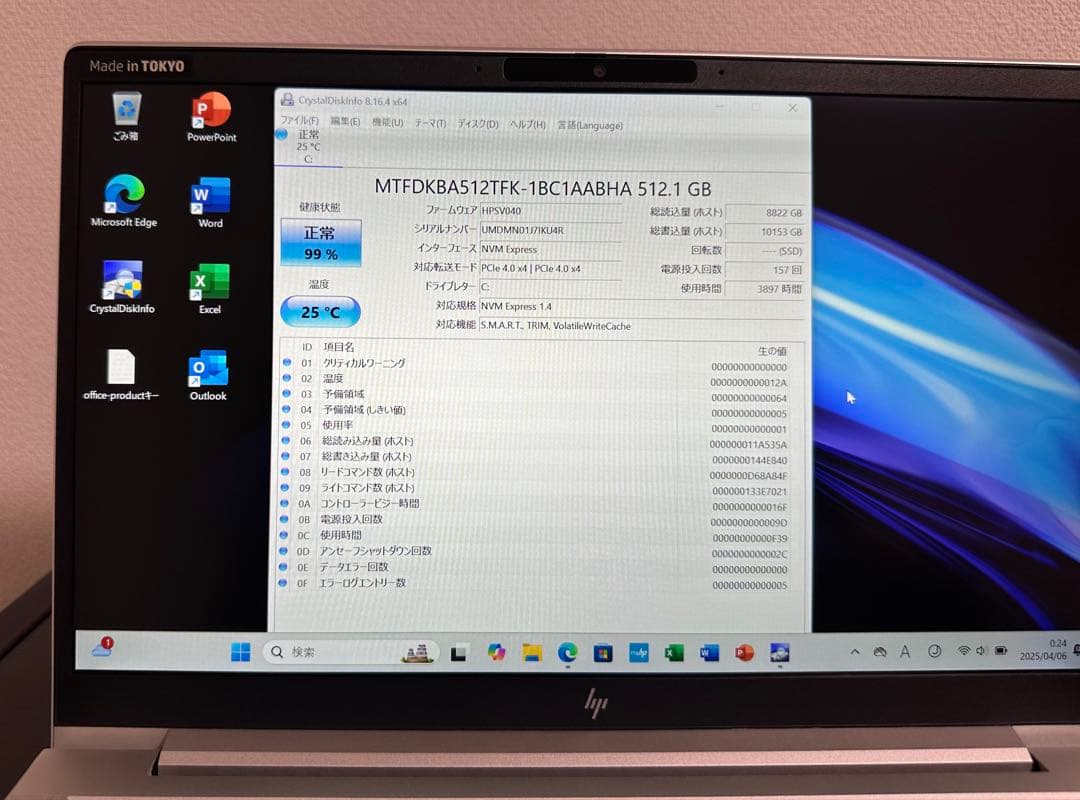Screen dimensions: 1080x800
Task: Select the Word desktop shortcut
Action: point(210,203)
